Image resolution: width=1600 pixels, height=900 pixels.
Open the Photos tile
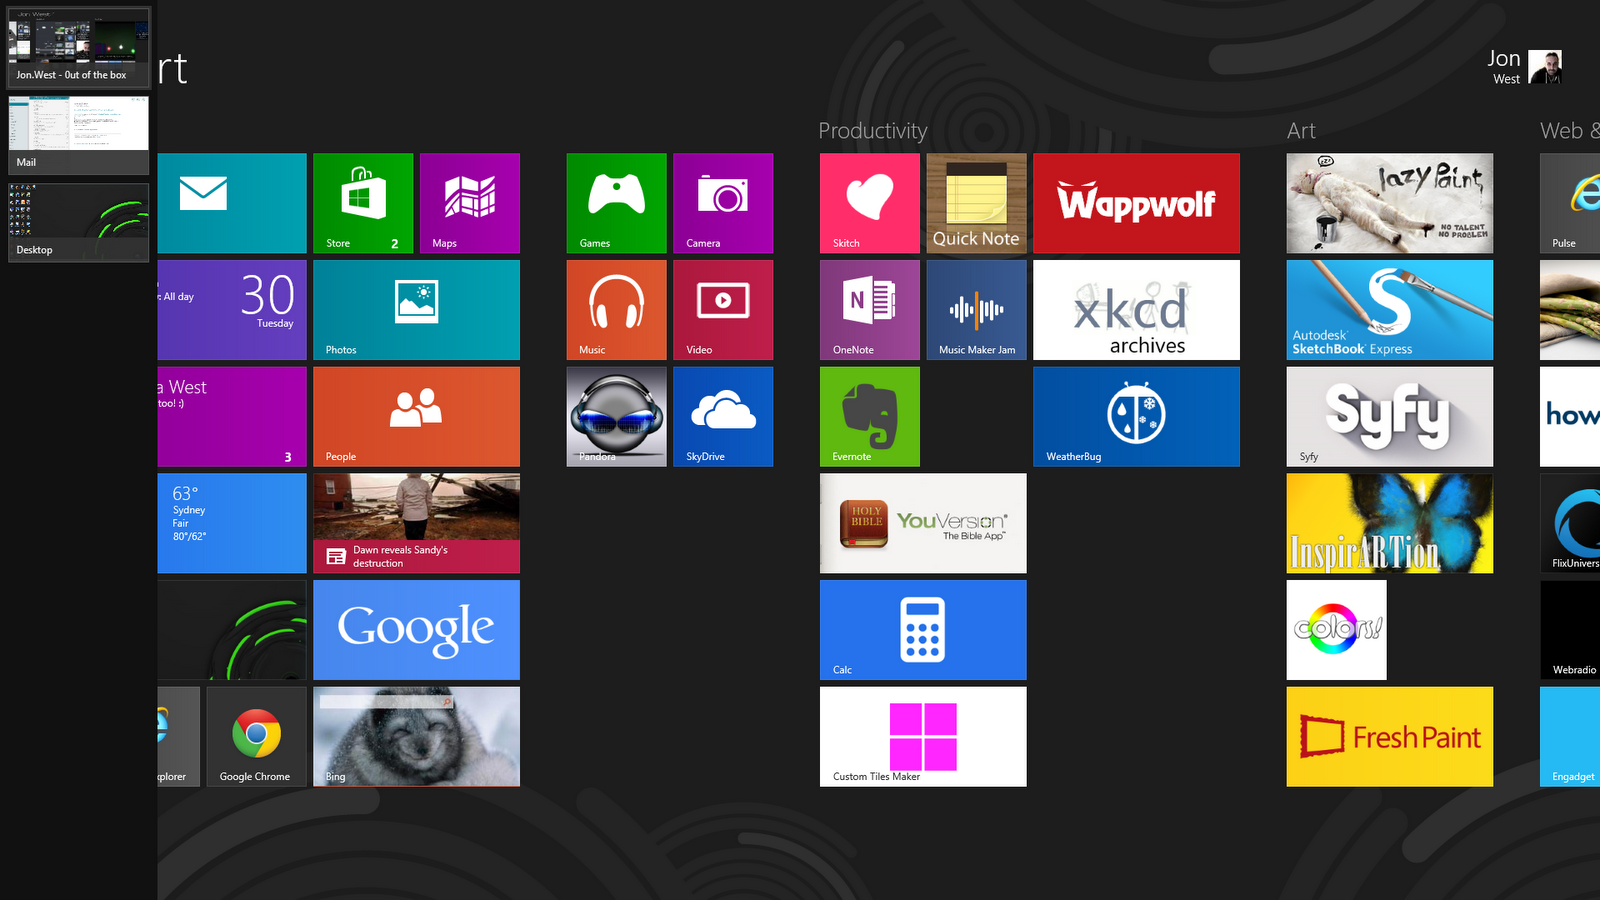point(416,310)
